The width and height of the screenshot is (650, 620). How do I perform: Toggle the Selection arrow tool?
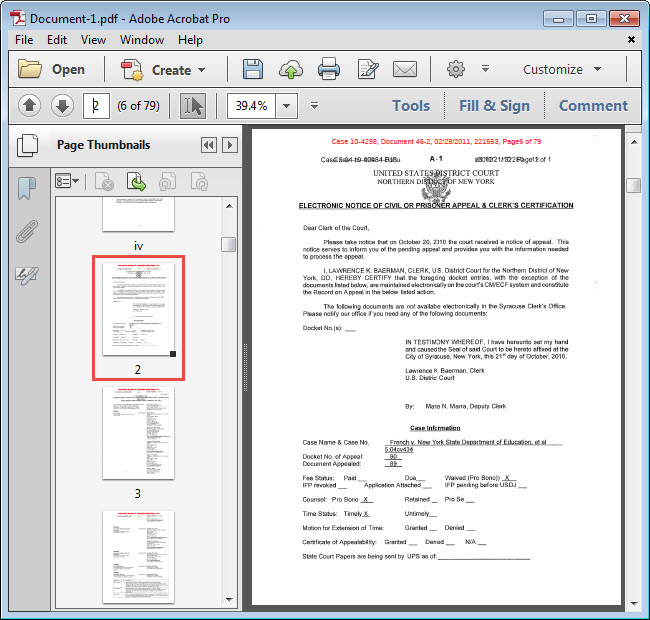[x=192, y=105]
